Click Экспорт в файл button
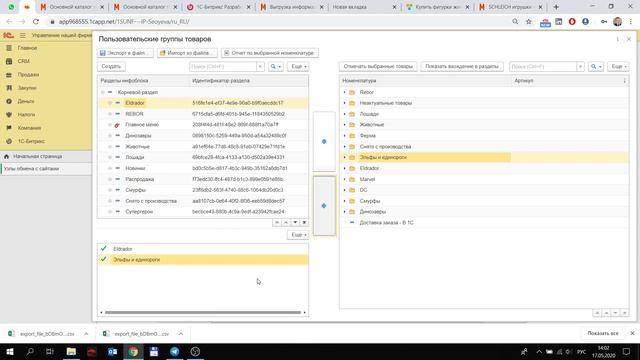640x360 pixels. (x=125, y=53)
